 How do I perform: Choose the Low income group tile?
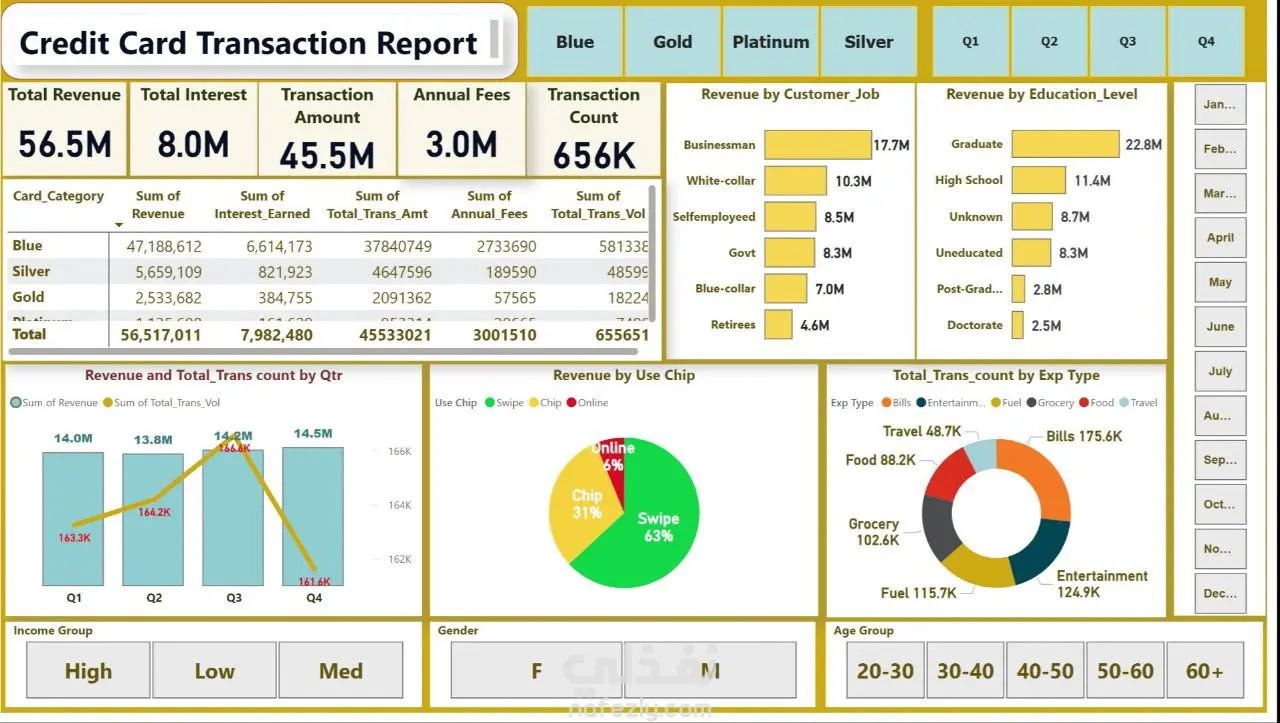click(214, 671)
